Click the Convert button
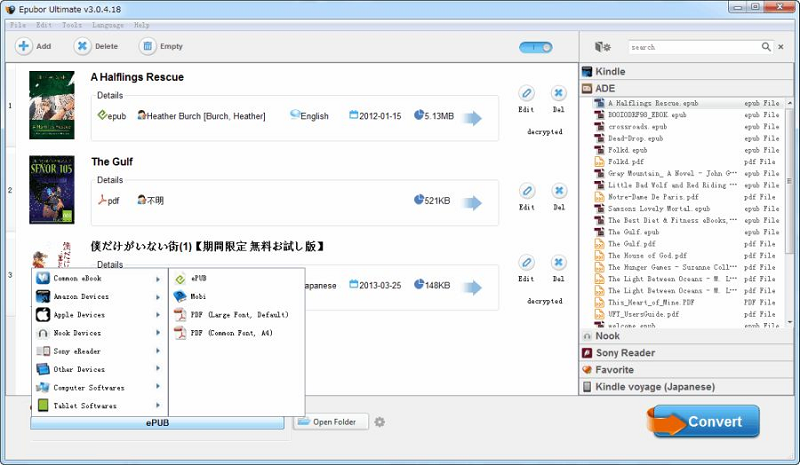The width and height of the screenshot is (800, 465). [x=704, y=422]
